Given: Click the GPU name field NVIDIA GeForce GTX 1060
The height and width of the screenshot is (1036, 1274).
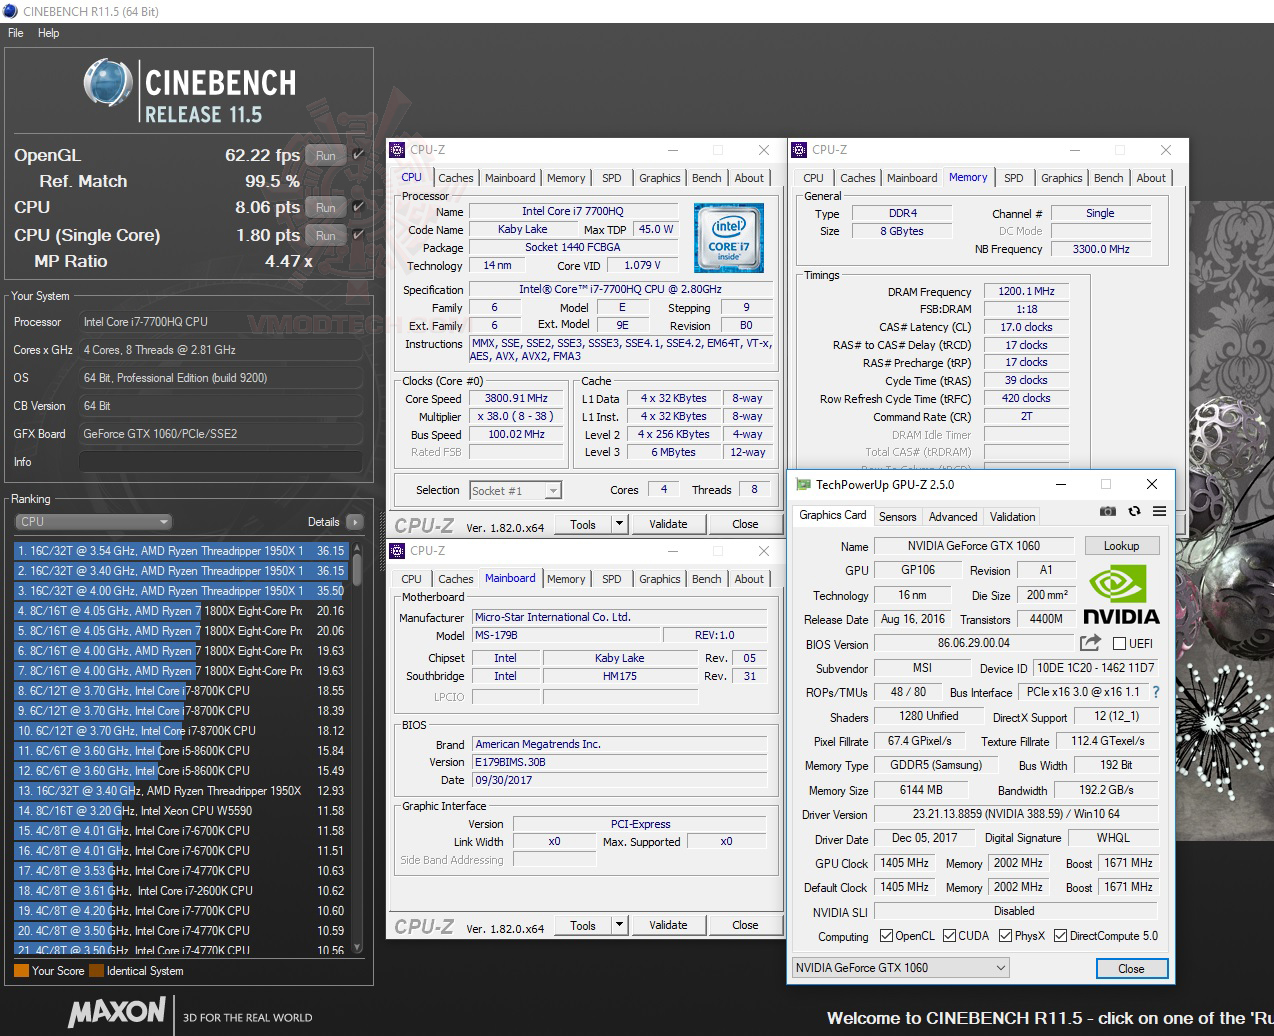Looking at the screenshot, I should click(x=974, y=546).
